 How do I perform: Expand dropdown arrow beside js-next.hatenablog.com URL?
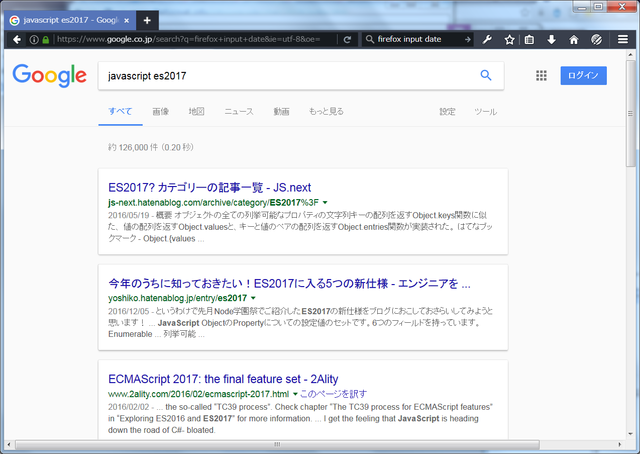325,203
